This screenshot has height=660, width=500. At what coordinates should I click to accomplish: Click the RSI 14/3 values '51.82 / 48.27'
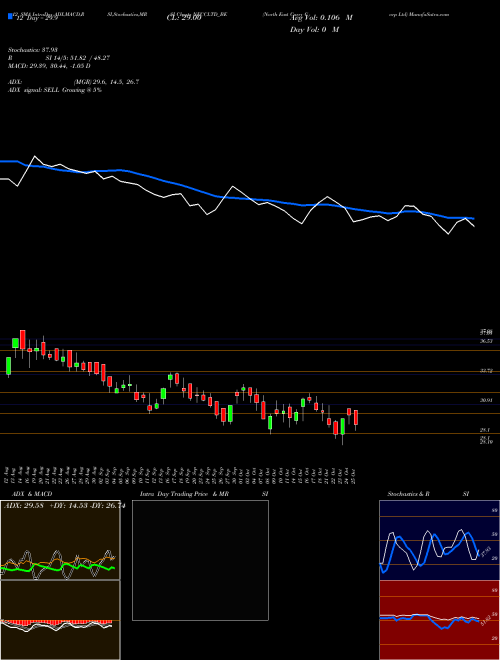tap(88, 58)
